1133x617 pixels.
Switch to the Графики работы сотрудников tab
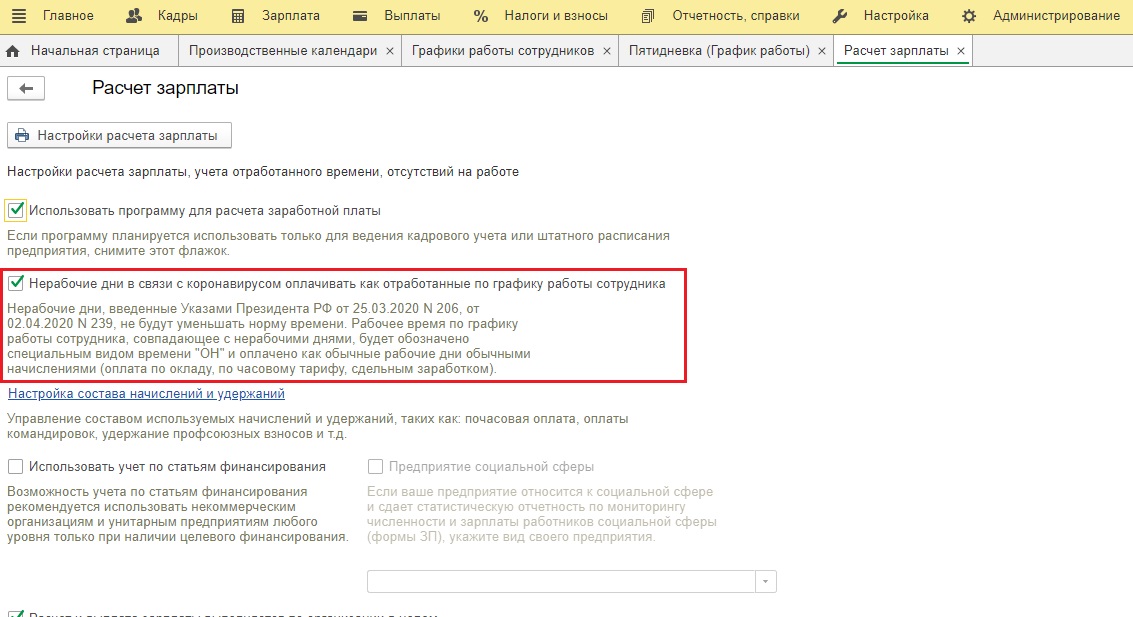click(x=503, y=51)
